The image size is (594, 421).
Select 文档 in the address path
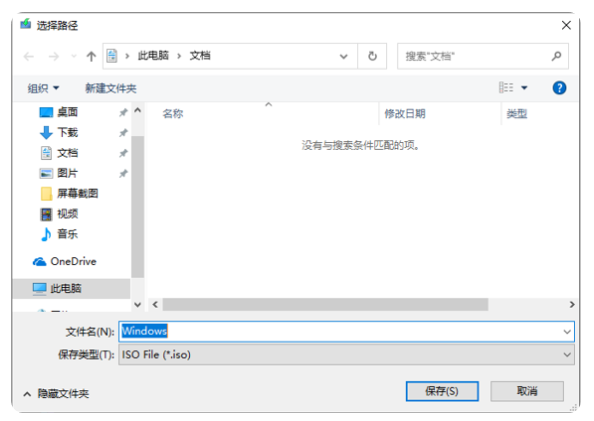pyautogui.click(x=200, y=56)
